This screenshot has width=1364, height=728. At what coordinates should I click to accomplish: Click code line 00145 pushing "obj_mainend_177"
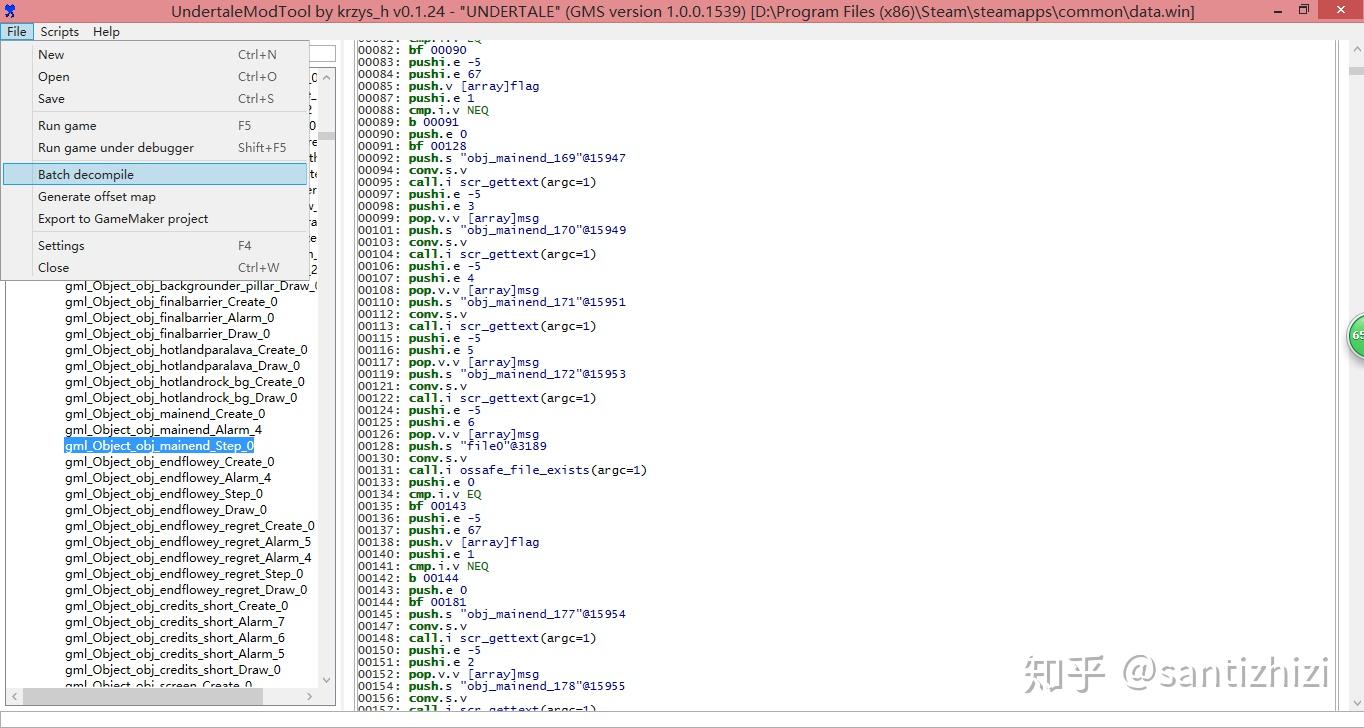(x=492, y=614)
